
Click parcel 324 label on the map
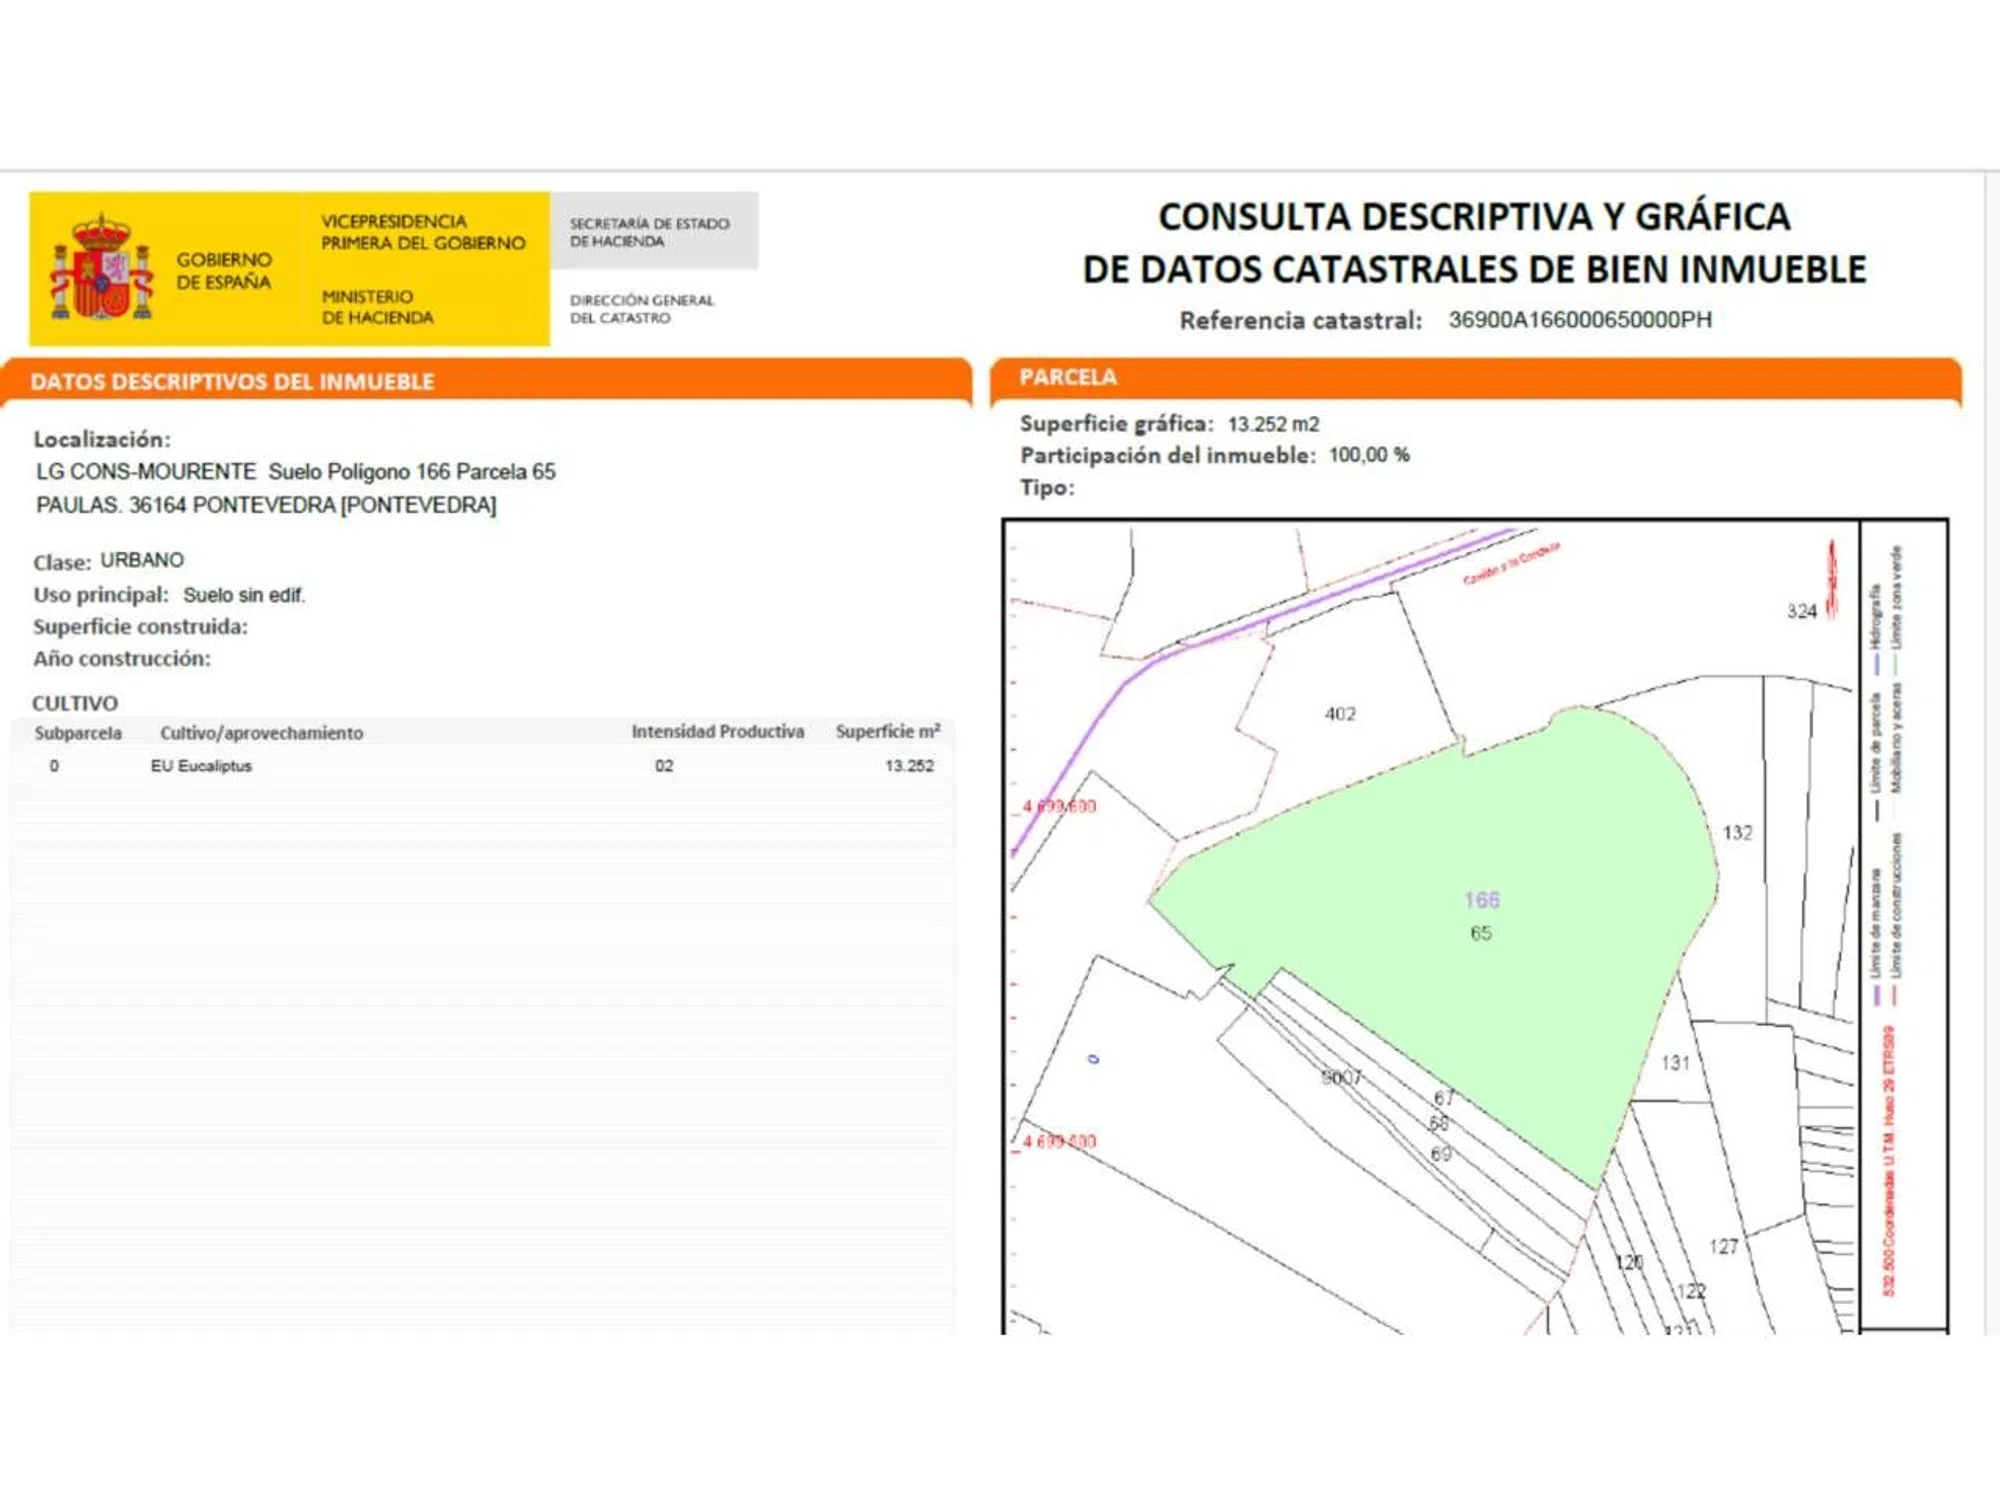click(x=1801, y=611)
